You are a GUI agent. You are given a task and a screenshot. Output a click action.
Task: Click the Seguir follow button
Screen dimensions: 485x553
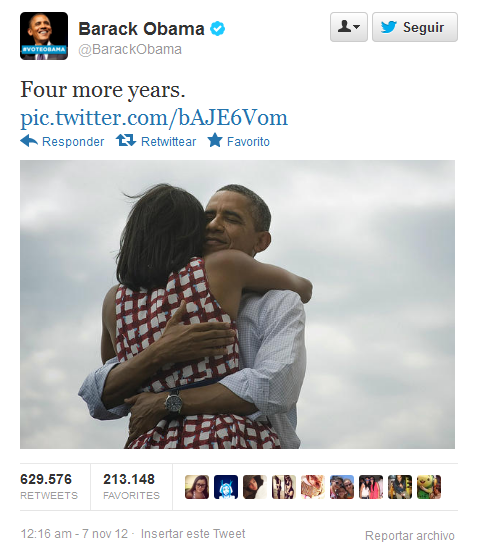point(415,27)
